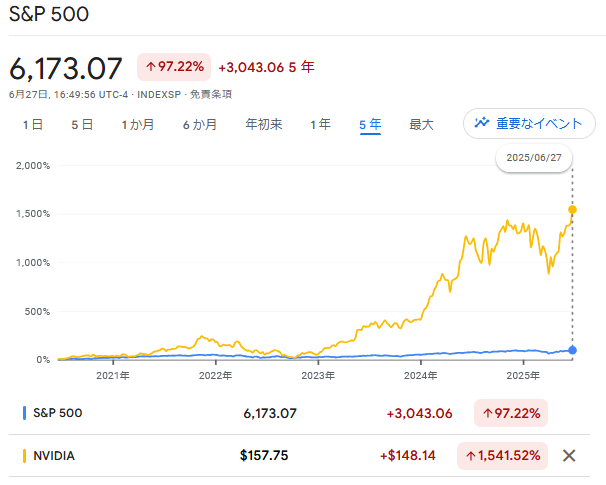Show the 最大 full history range
The image size is (606, 485).
pyautogui.click(x=421, y=124)
